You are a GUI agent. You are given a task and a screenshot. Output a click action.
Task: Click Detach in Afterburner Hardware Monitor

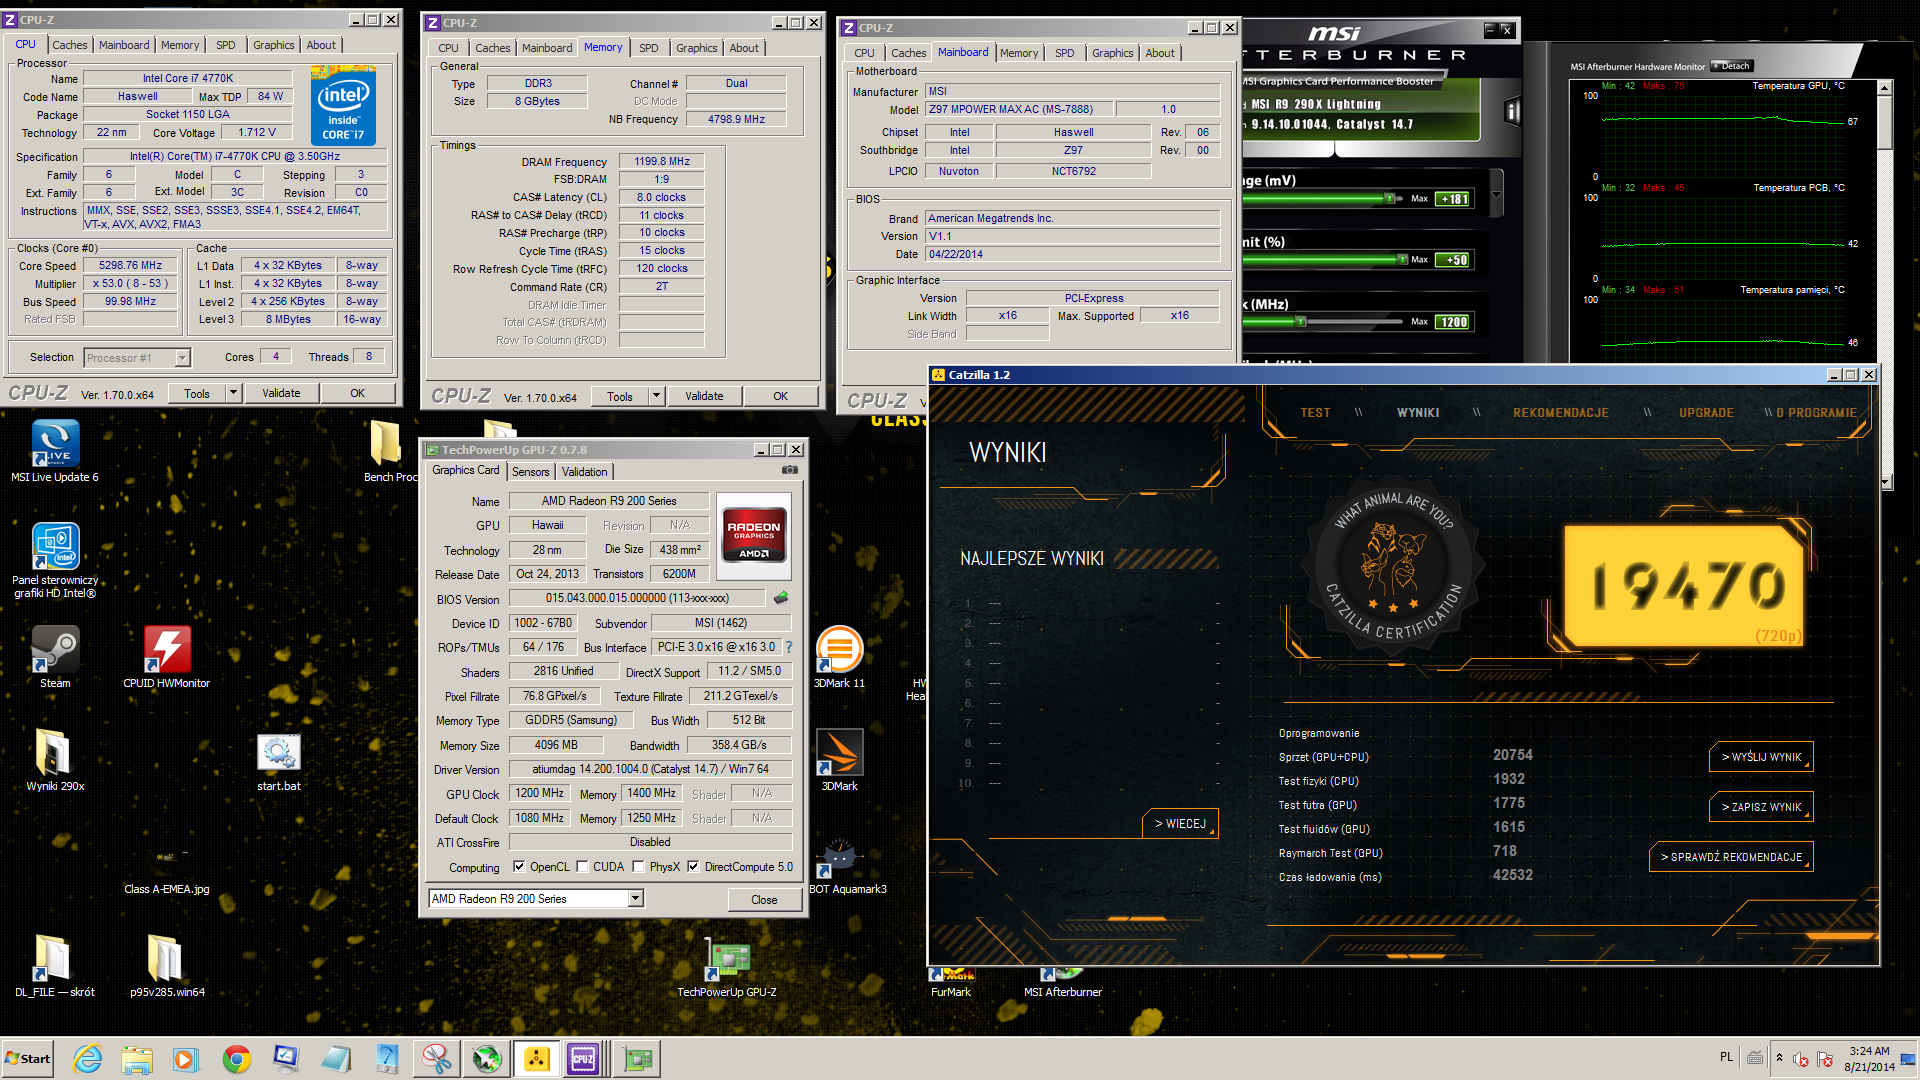coord(1731,66)
